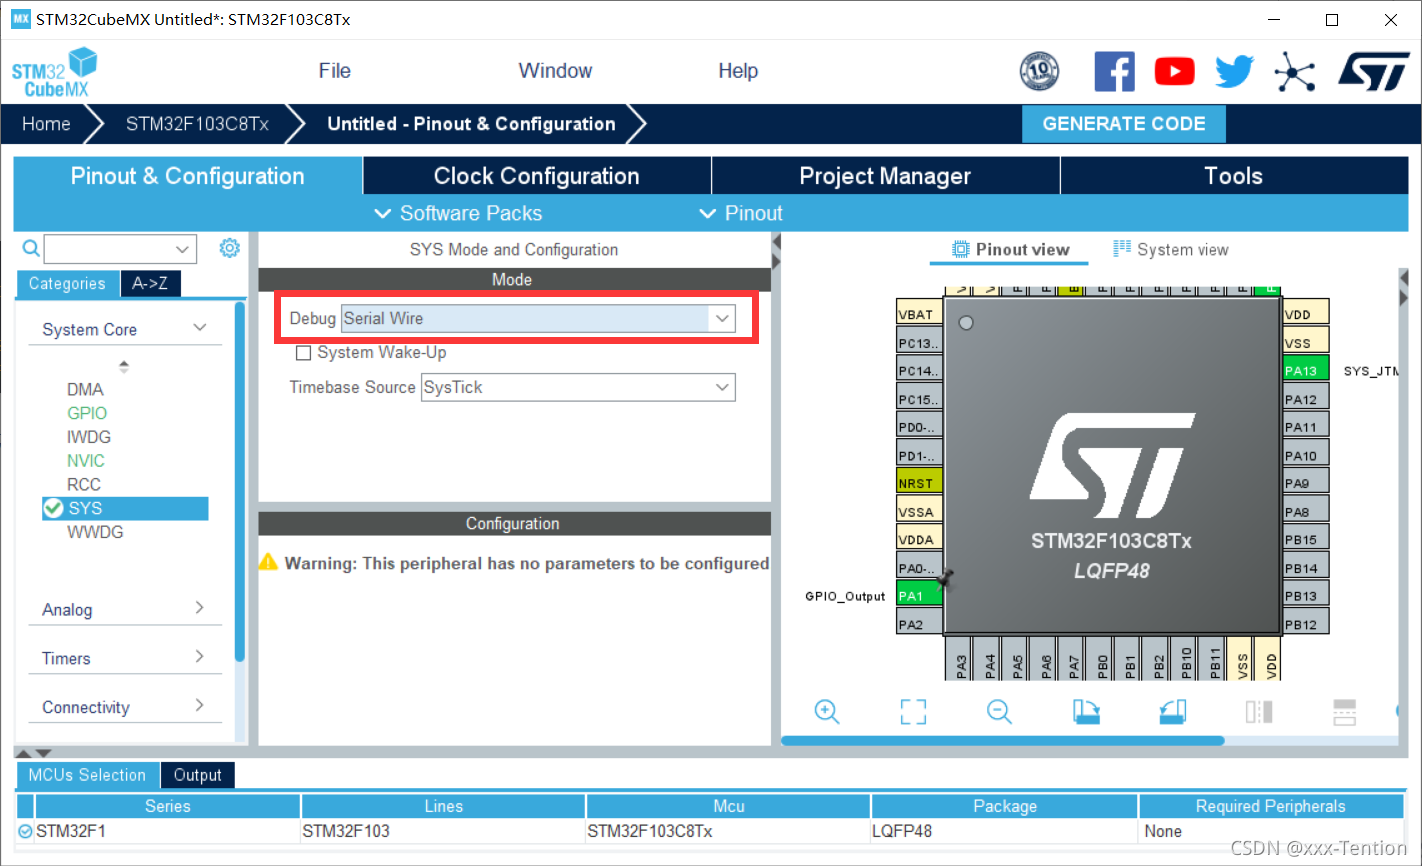This screenshot has height=866, width=1422.
Task: Expand the Analog category
Action: pos(200,608)
